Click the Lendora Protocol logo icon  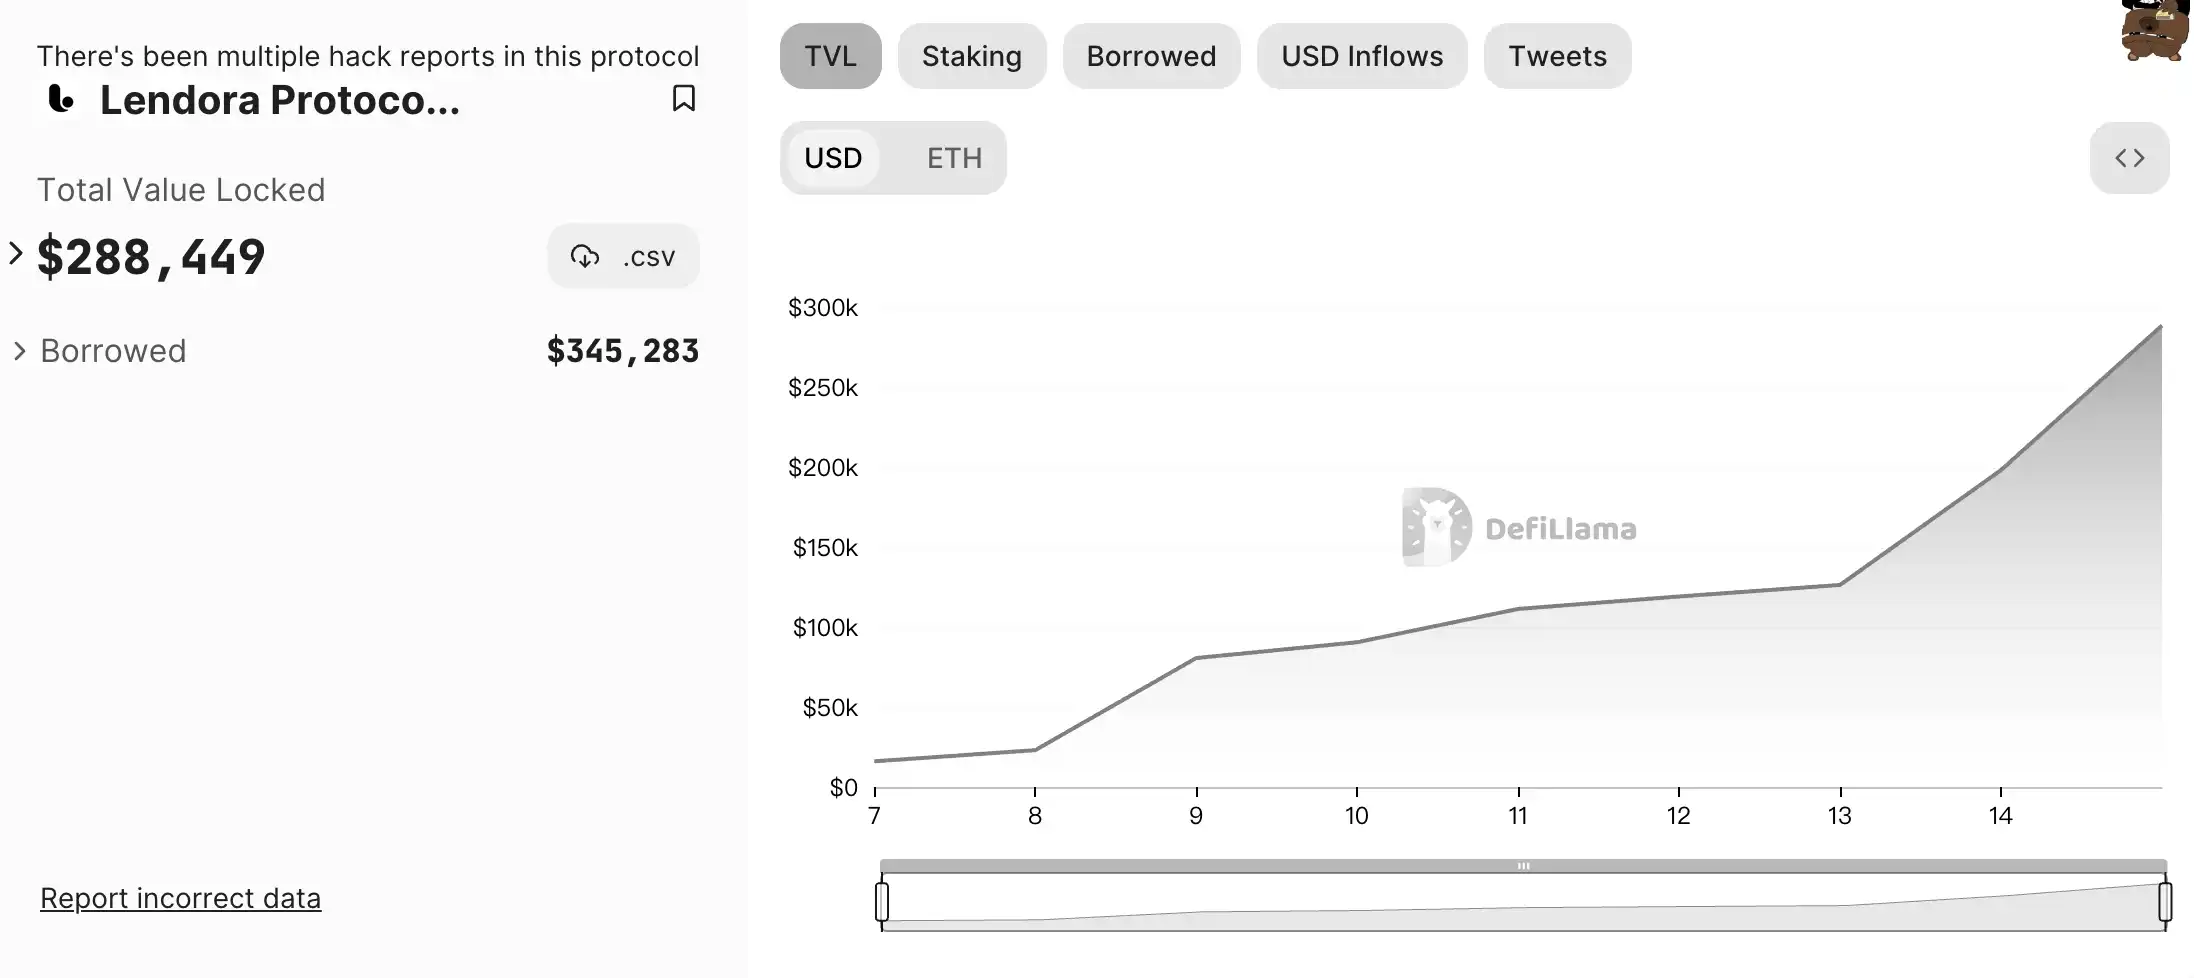tap(62, 99)
